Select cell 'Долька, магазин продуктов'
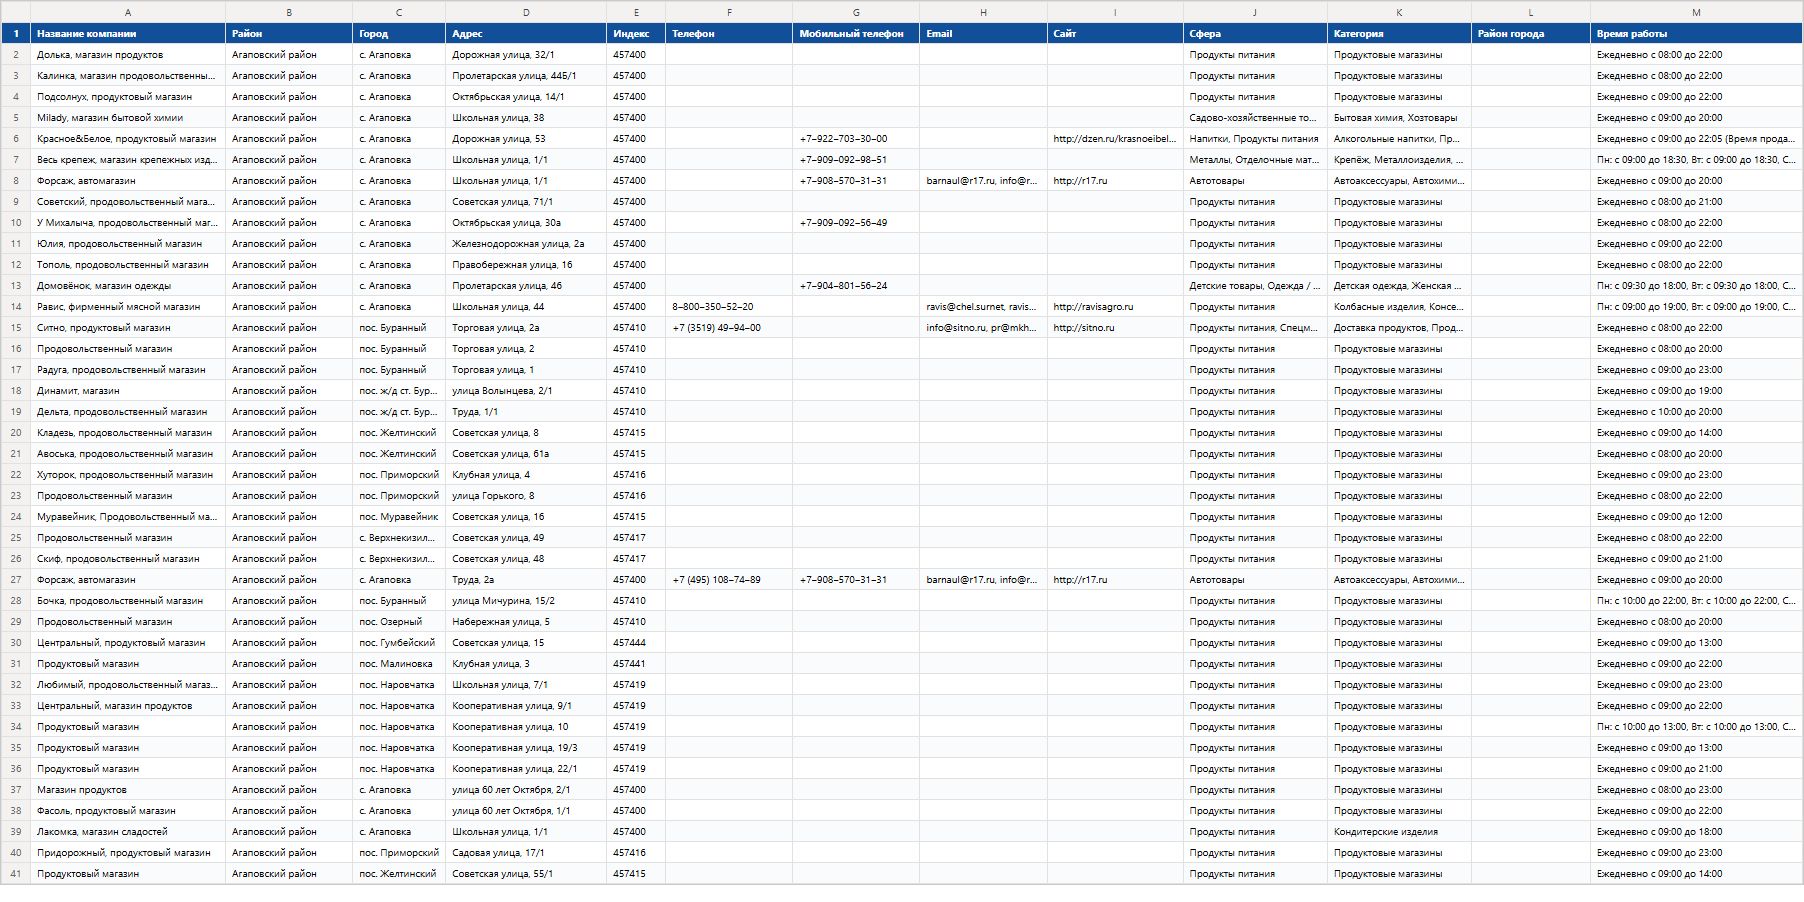 [128, 55]
